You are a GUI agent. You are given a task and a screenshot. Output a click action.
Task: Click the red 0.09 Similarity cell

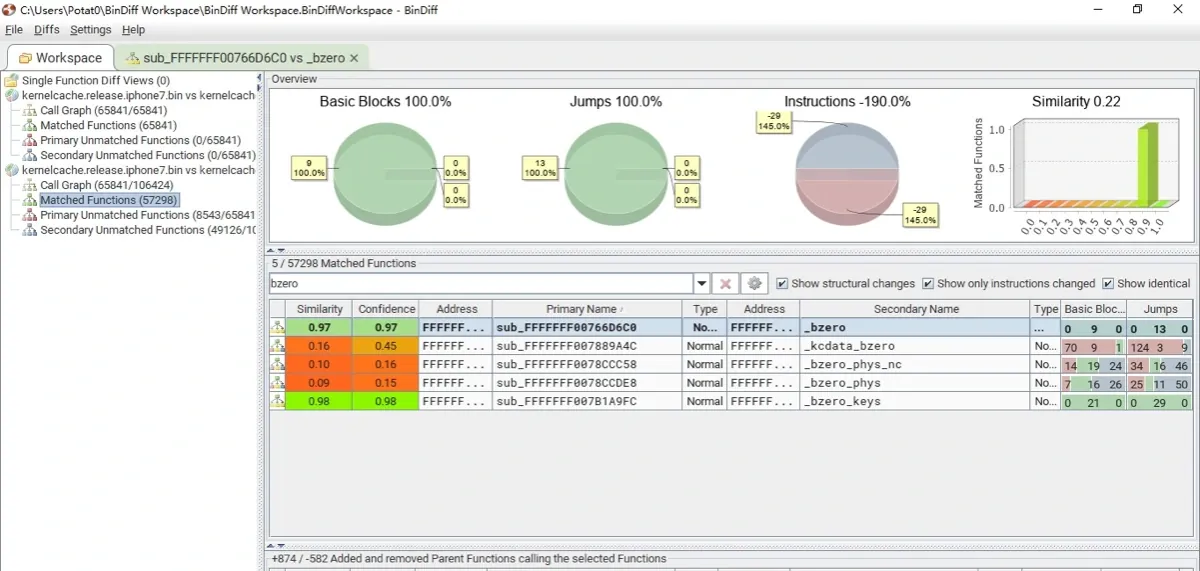coord(319,383)
